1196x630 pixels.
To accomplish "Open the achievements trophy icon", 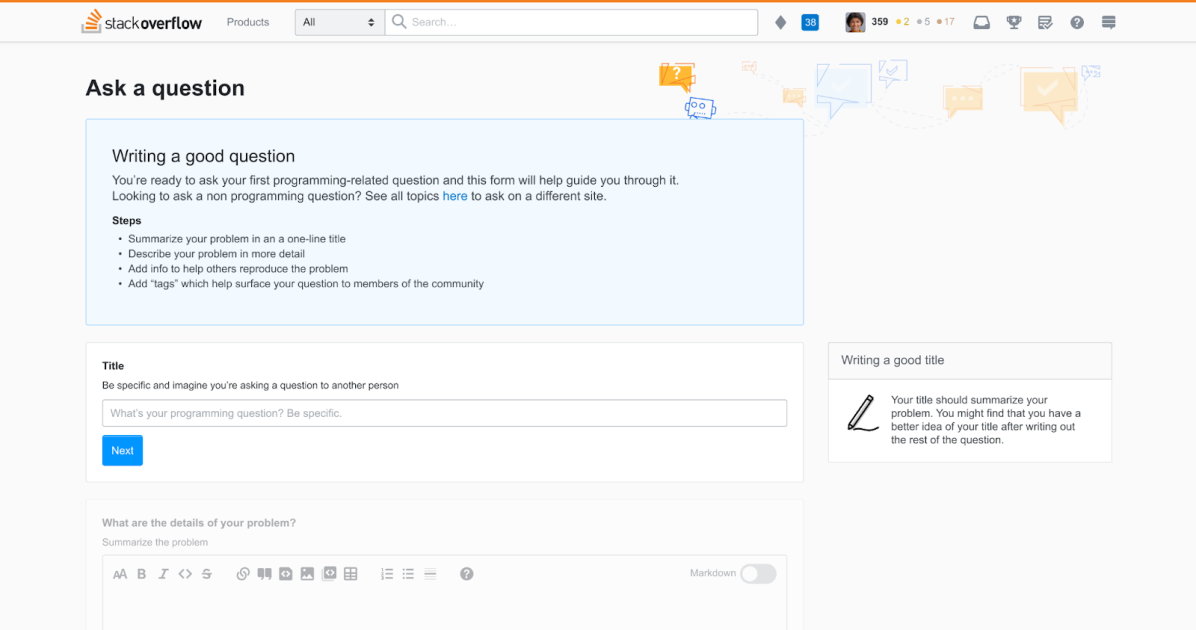I will [1014, 22].
